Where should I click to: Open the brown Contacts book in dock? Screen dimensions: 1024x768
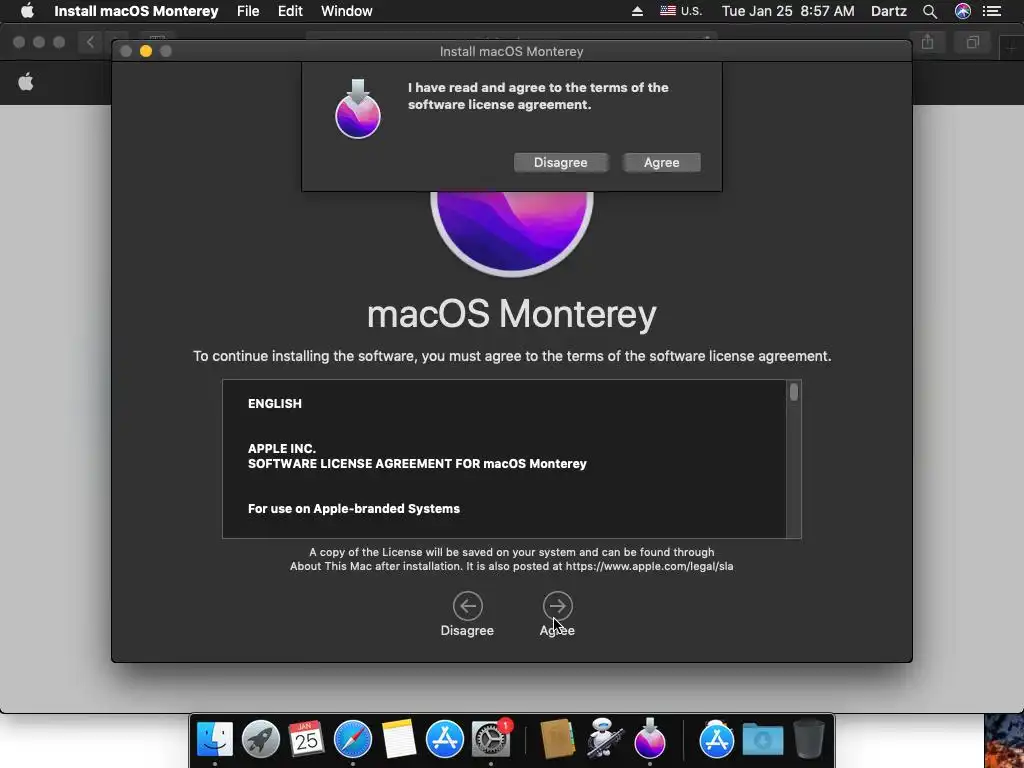(558, 739)
